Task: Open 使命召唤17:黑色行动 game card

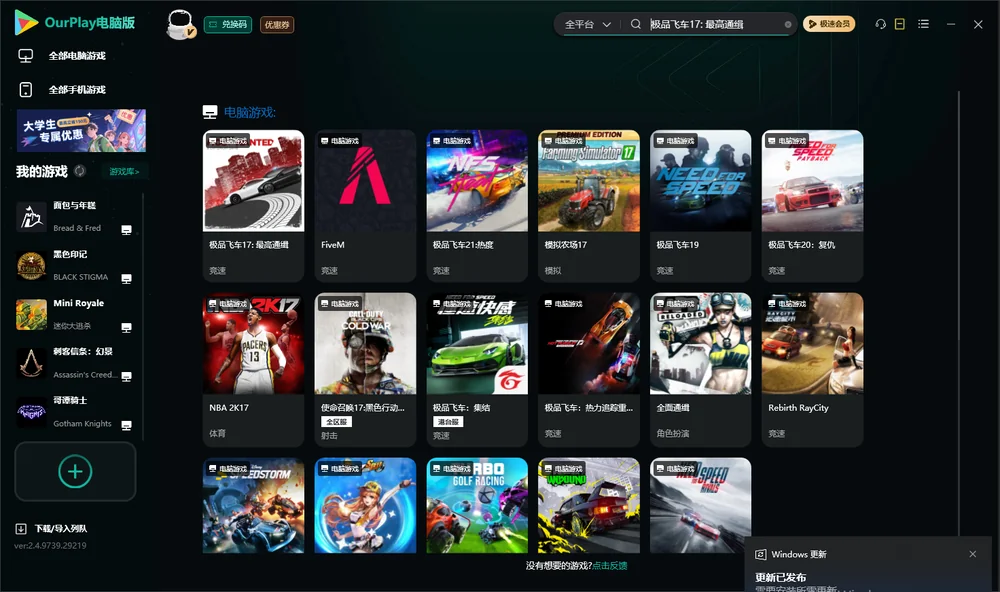Action: (365, 369)
